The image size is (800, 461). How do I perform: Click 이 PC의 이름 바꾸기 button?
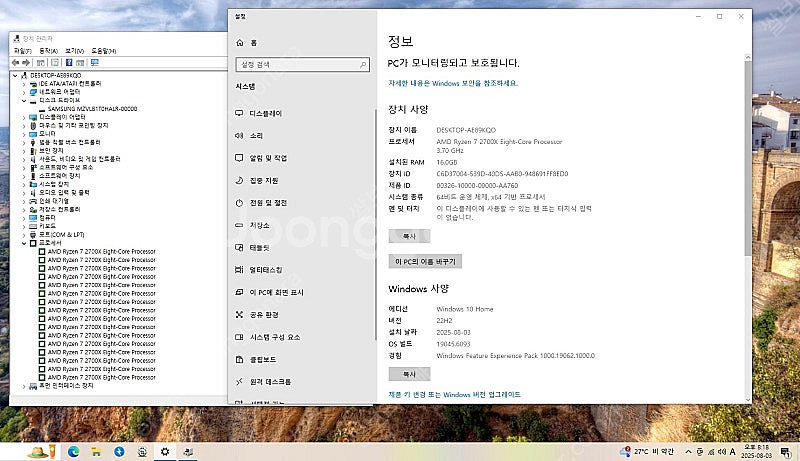tap(425, 262)
